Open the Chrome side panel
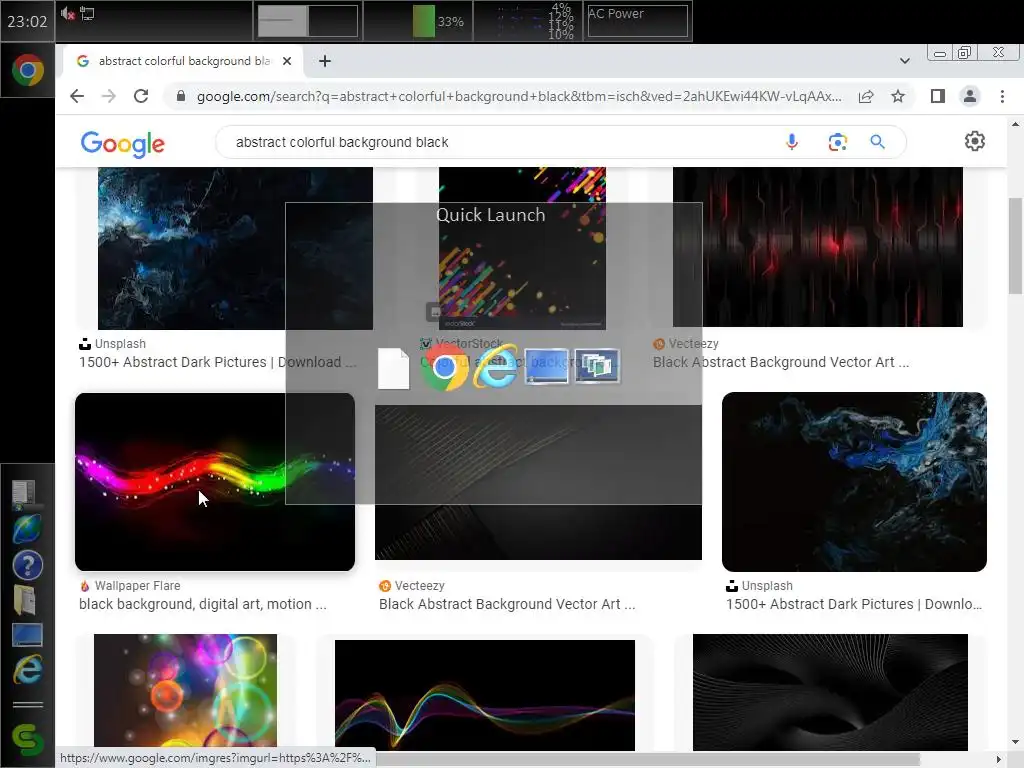Screen dimensions: 1024x768 coord(938,97)
